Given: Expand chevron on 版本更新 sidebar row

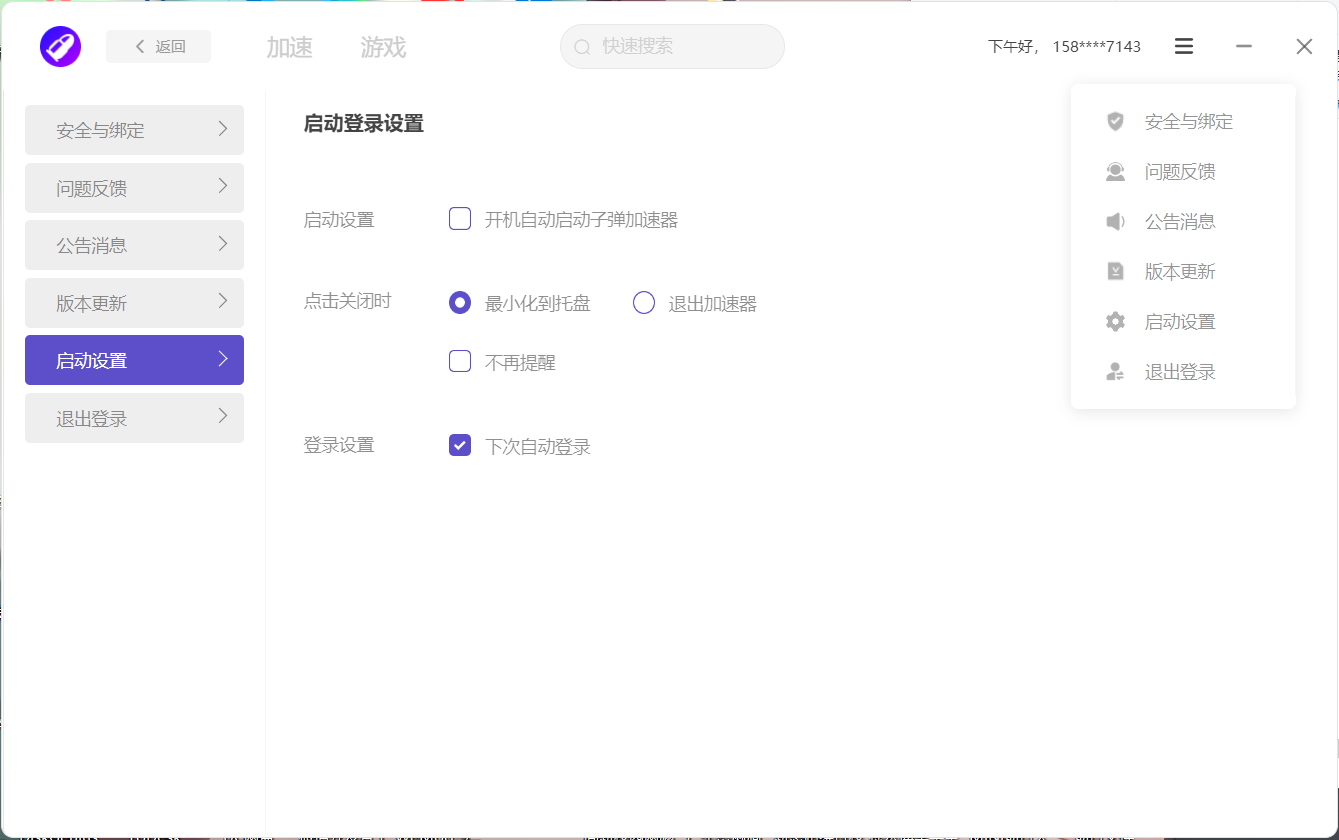Looking at the screenshot, I should [x=223, y=301].
